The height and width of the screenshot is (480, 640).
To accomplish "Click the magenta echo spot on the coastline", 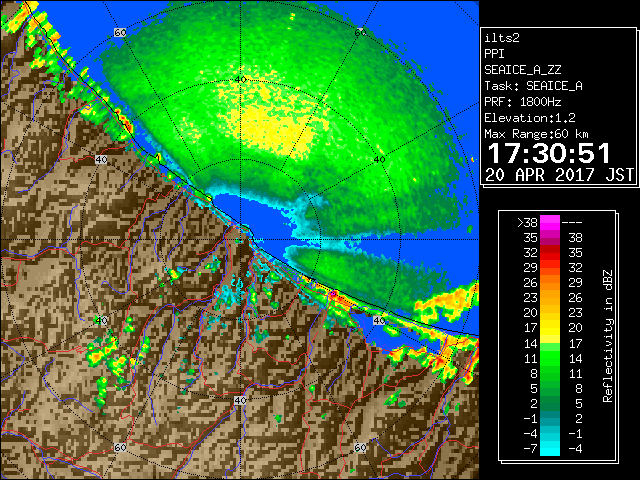I will (x=333, y=293).
